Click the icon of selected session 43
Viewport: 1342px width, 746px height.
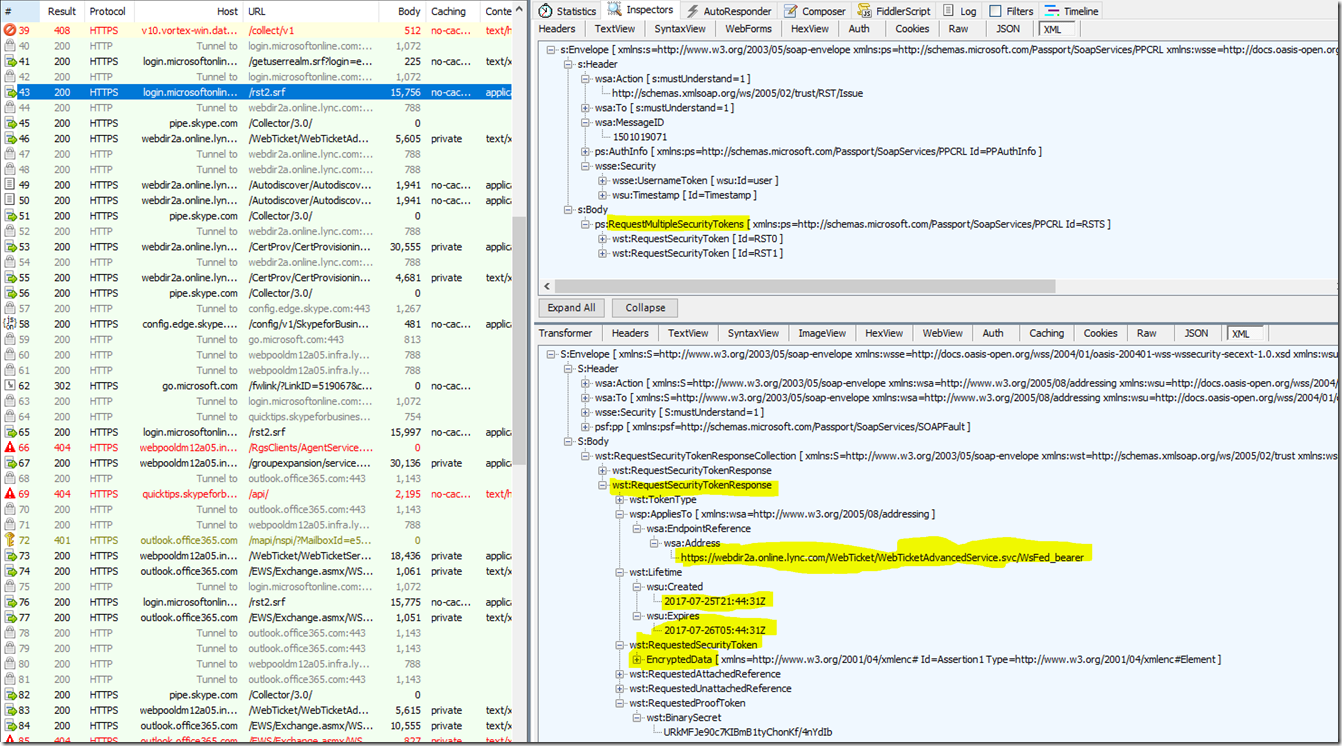pos(10,93)
